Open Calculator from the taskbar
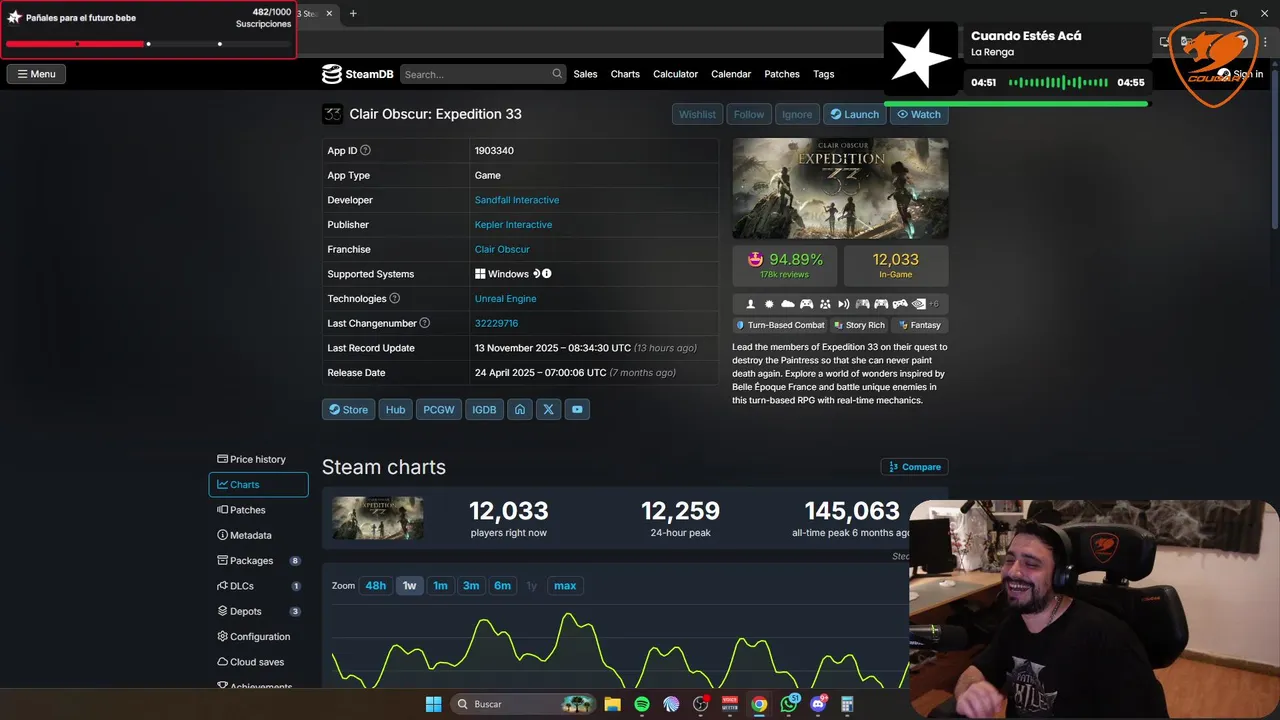This screenshot has width=1280, height=720. [848, 704]
